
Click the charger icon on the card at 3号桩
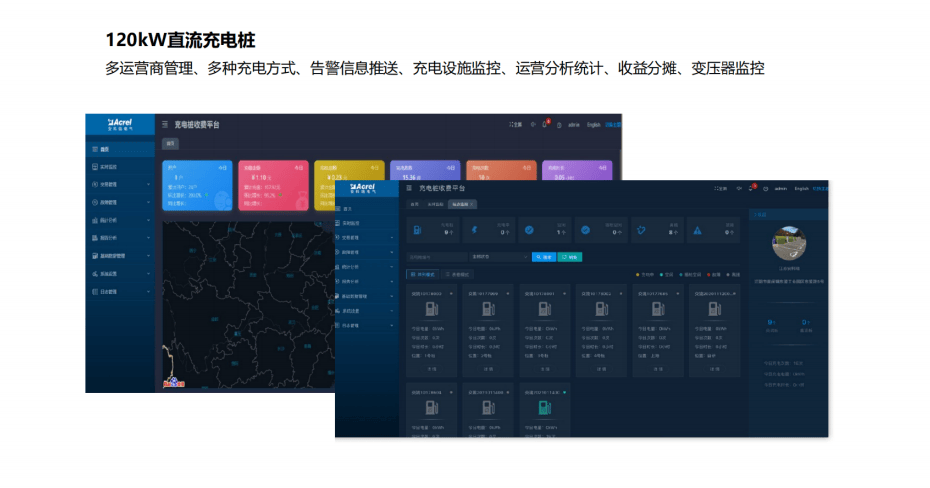(x=544, y=309)
